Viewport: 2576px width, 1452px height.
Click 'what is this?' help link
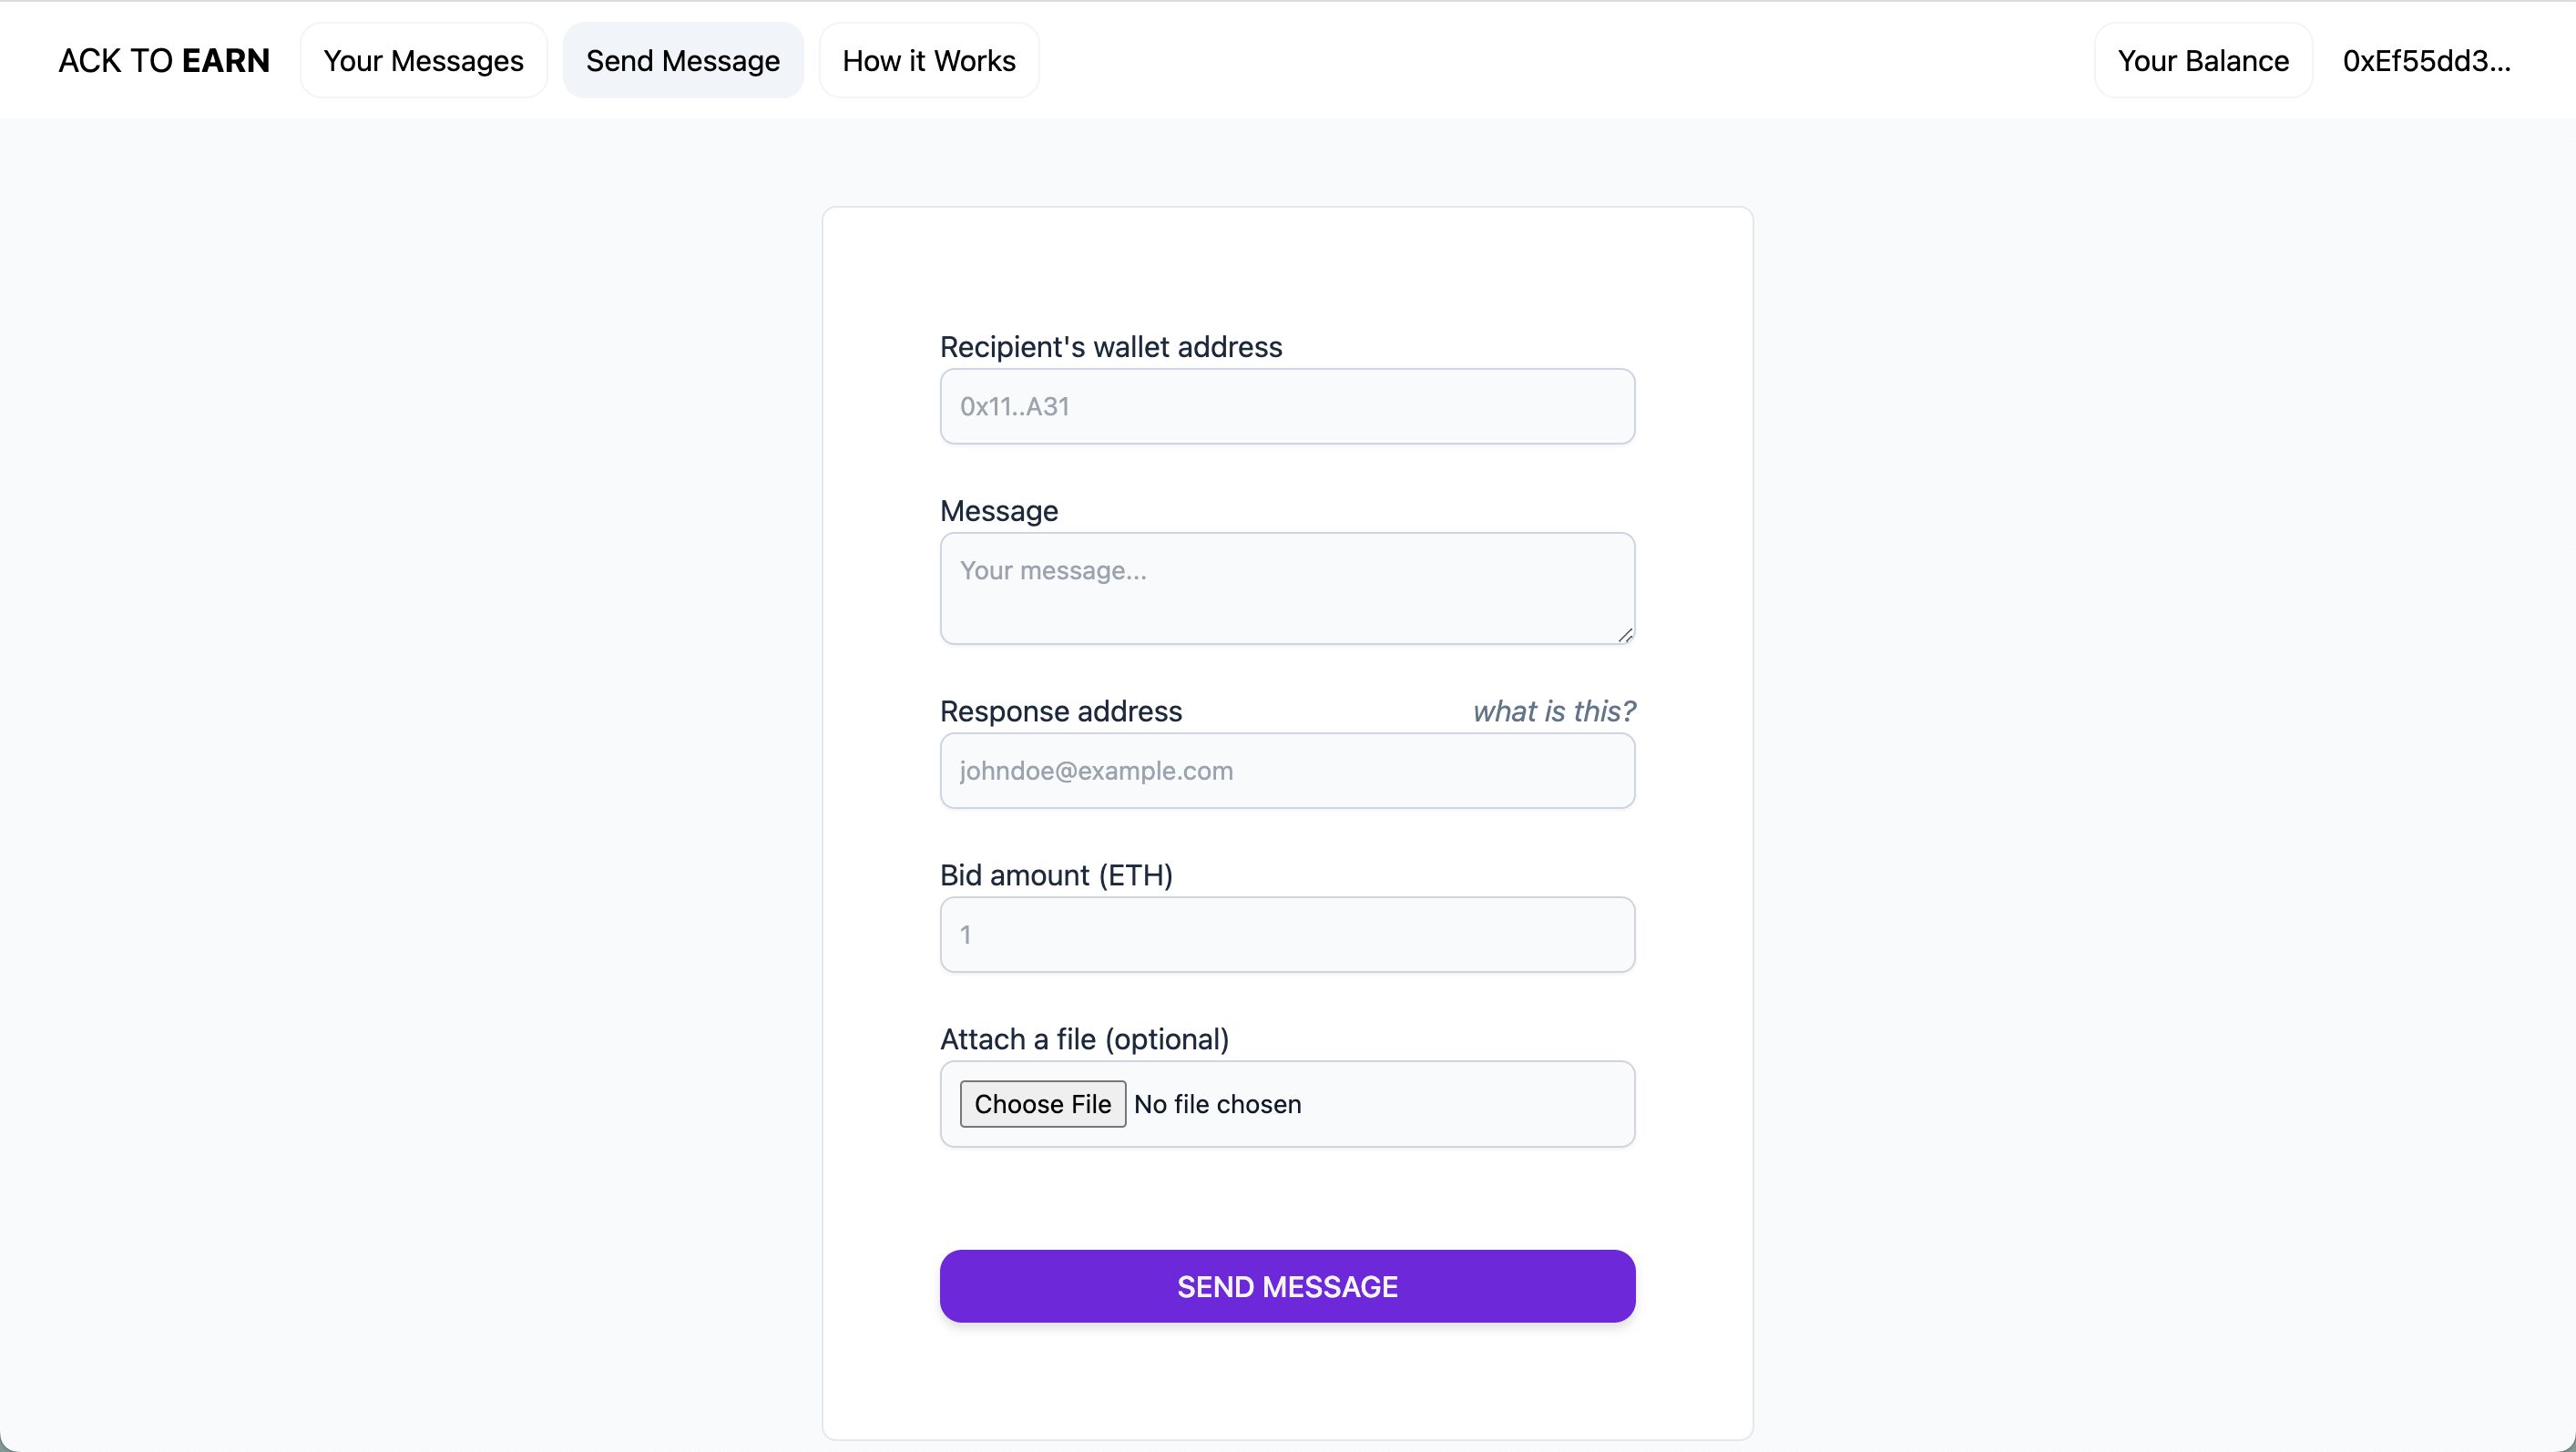1553,711
